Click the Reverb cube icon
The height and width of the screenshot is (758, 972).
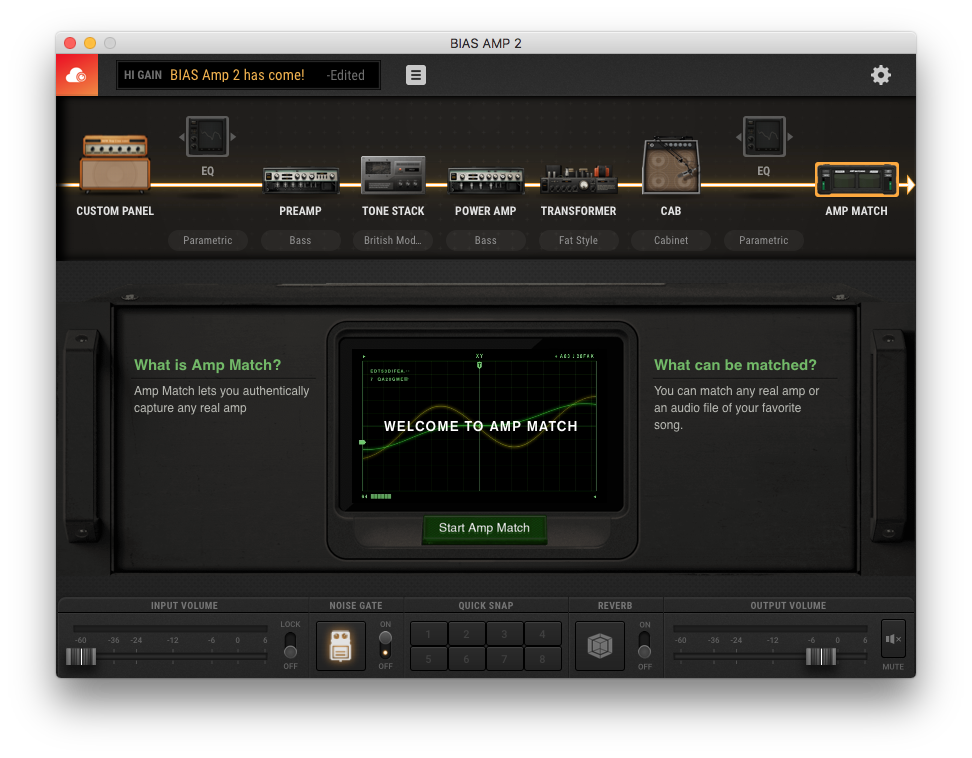click(x=599, y=646)
